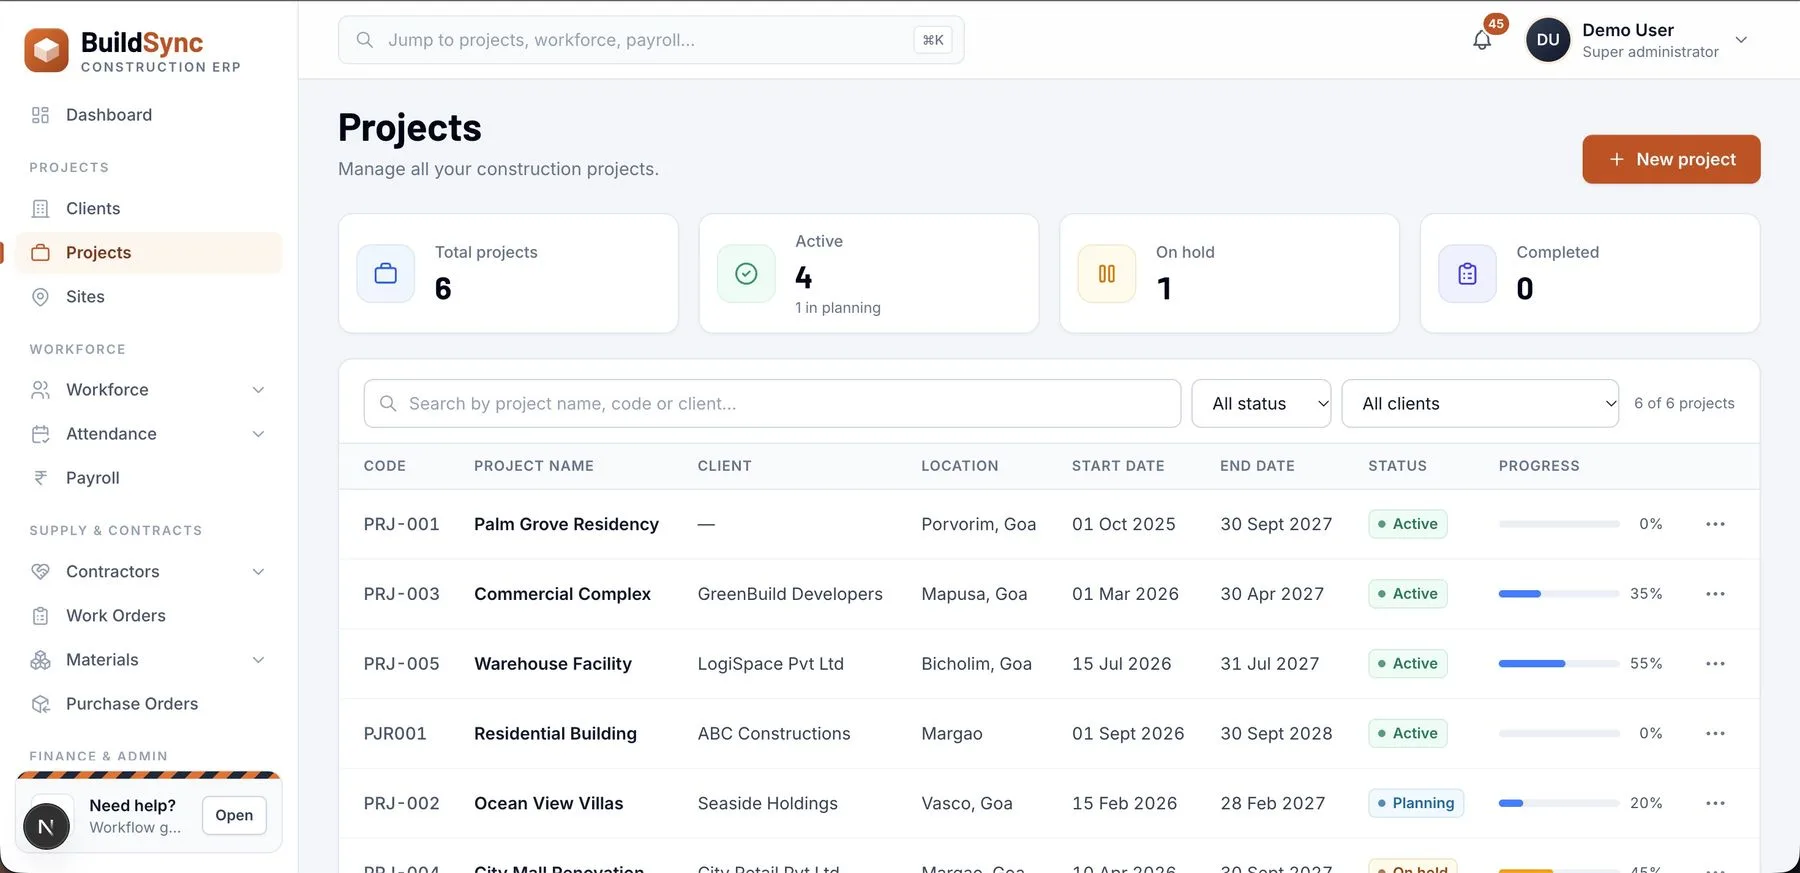
Task: Expand the Attendance submenu chevron
Action: point(258,434)
